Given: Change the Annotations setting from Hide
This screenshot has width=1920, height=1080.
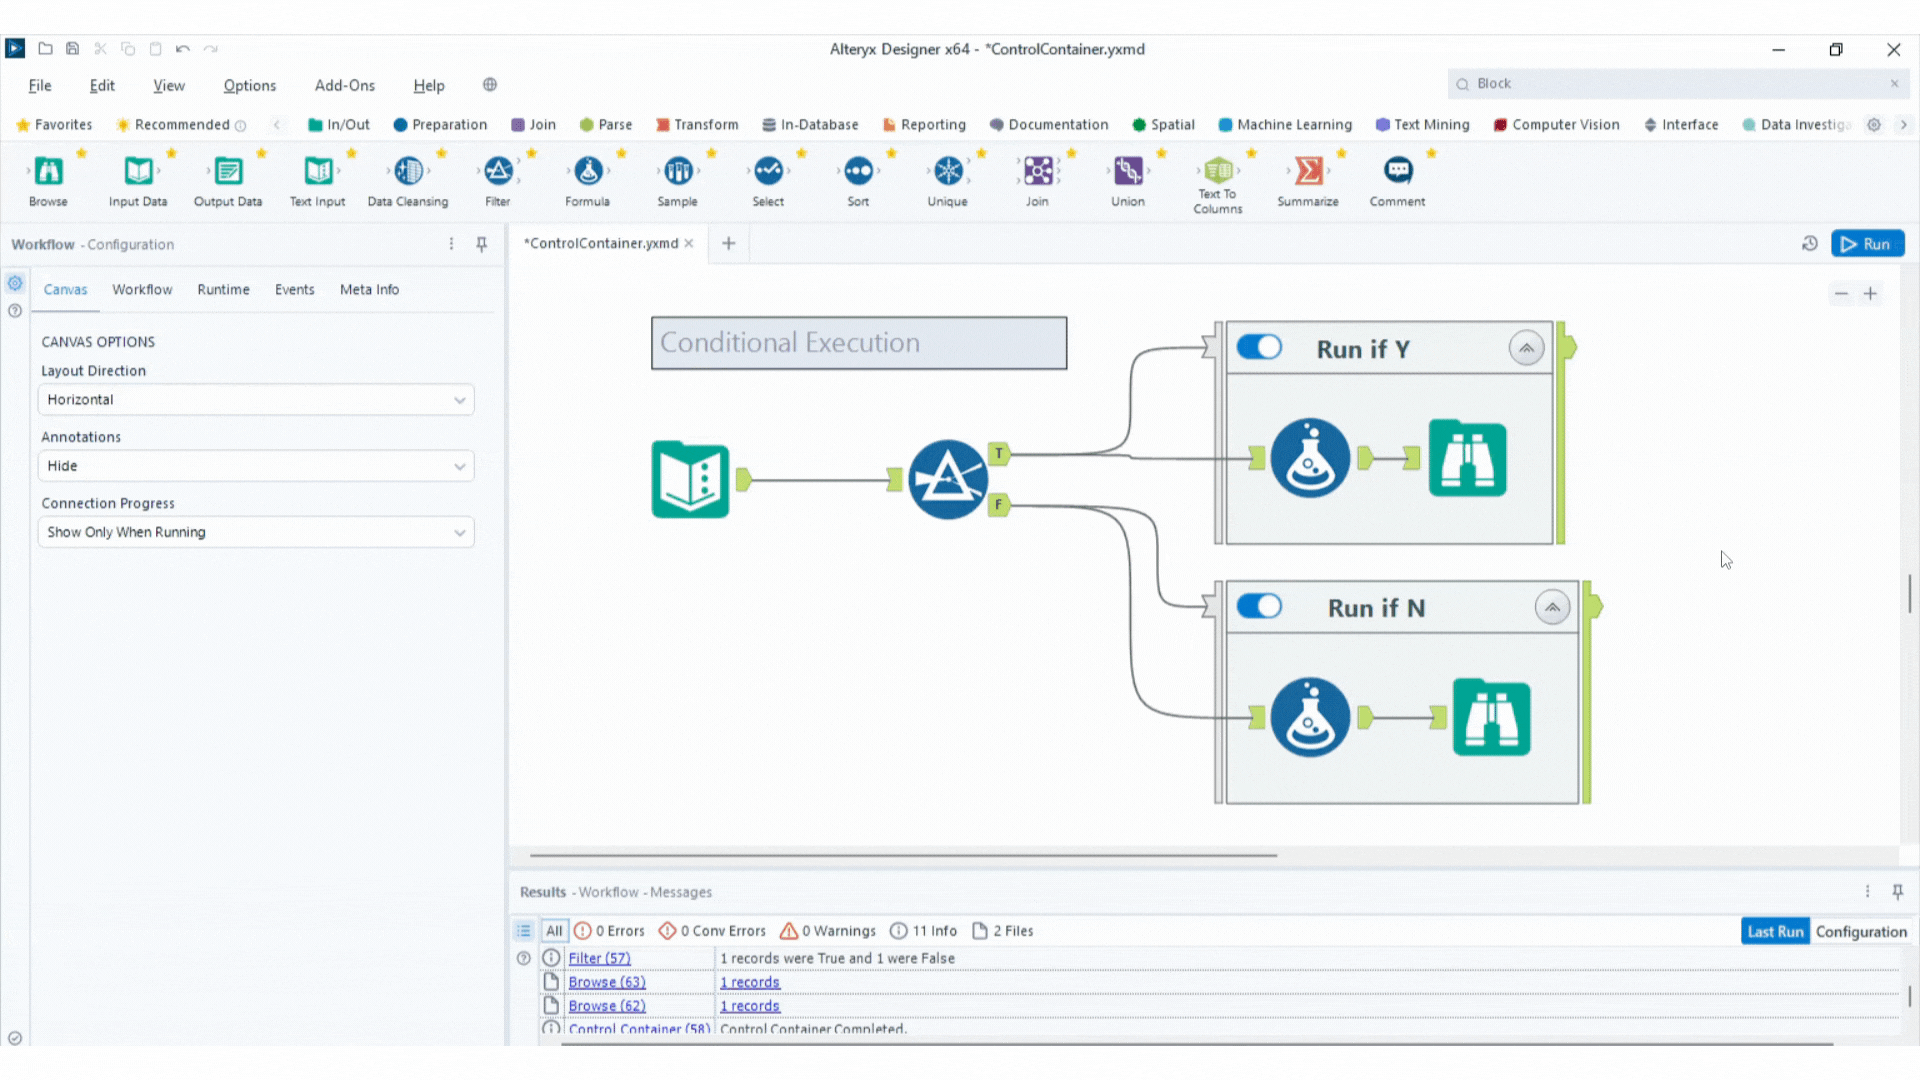Looking at the screenshot, I should (x=255, y=466).
